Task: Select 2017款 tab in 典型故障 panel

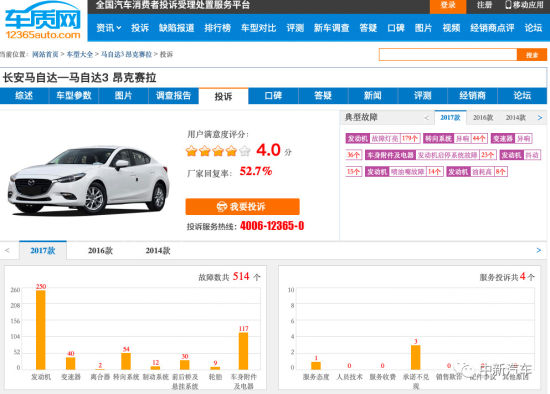Action: (x=450, y=118)
